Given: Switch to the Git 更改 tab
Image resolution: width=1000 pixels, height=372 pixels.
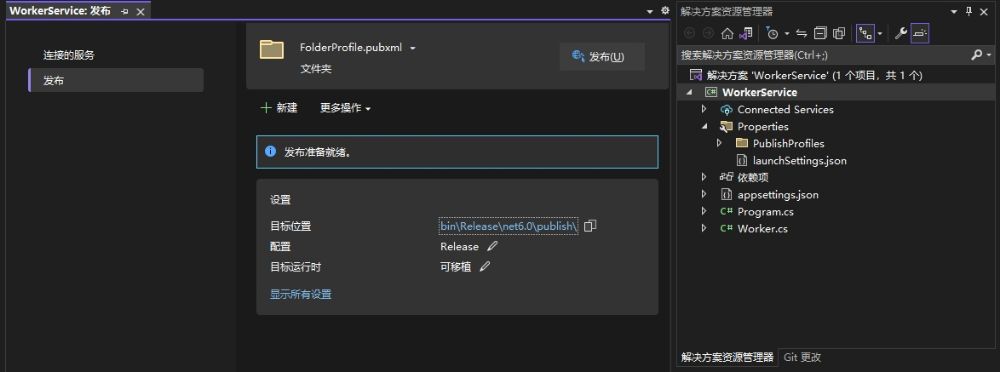Looking at the screenshot, I should click(802, 357).
